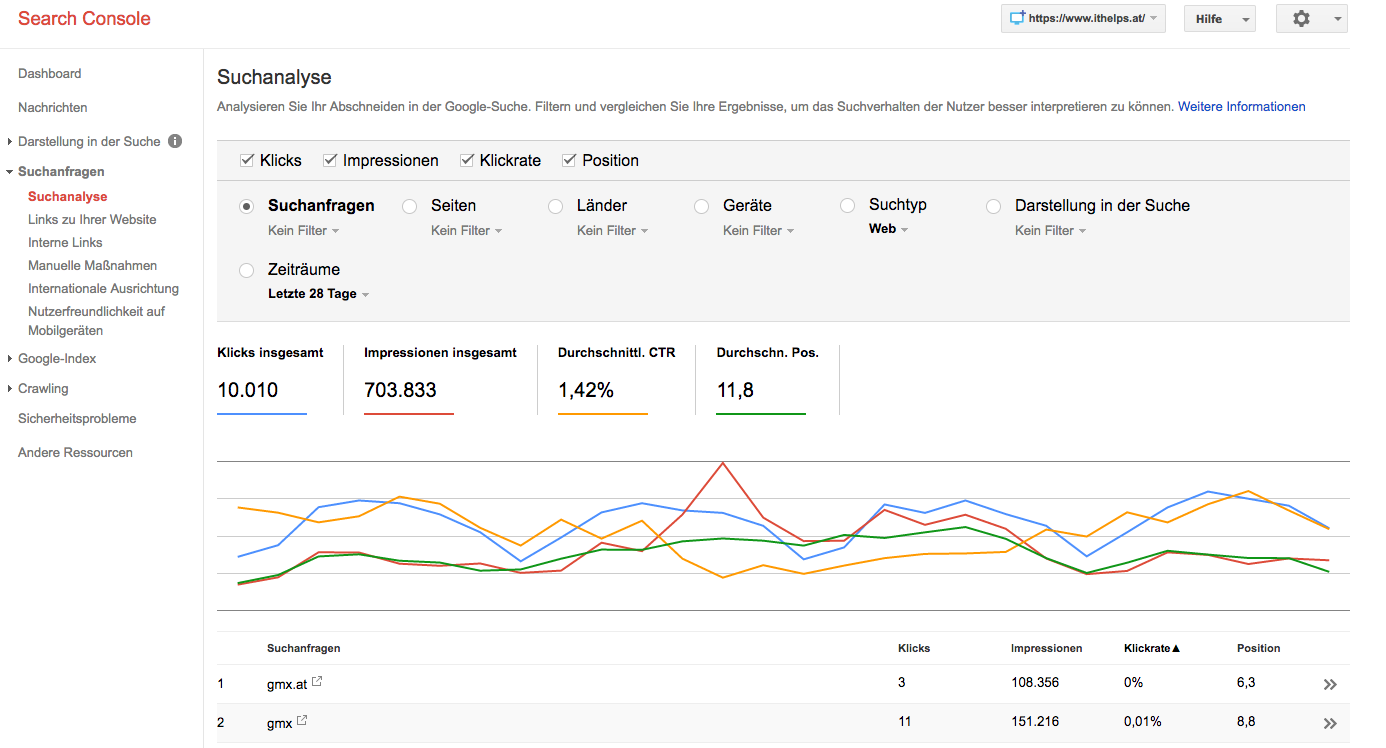The width and height of the screenshot is (1386, 748).
Task: Open Interne Links in the sidebar
Action: click(65, 242)
